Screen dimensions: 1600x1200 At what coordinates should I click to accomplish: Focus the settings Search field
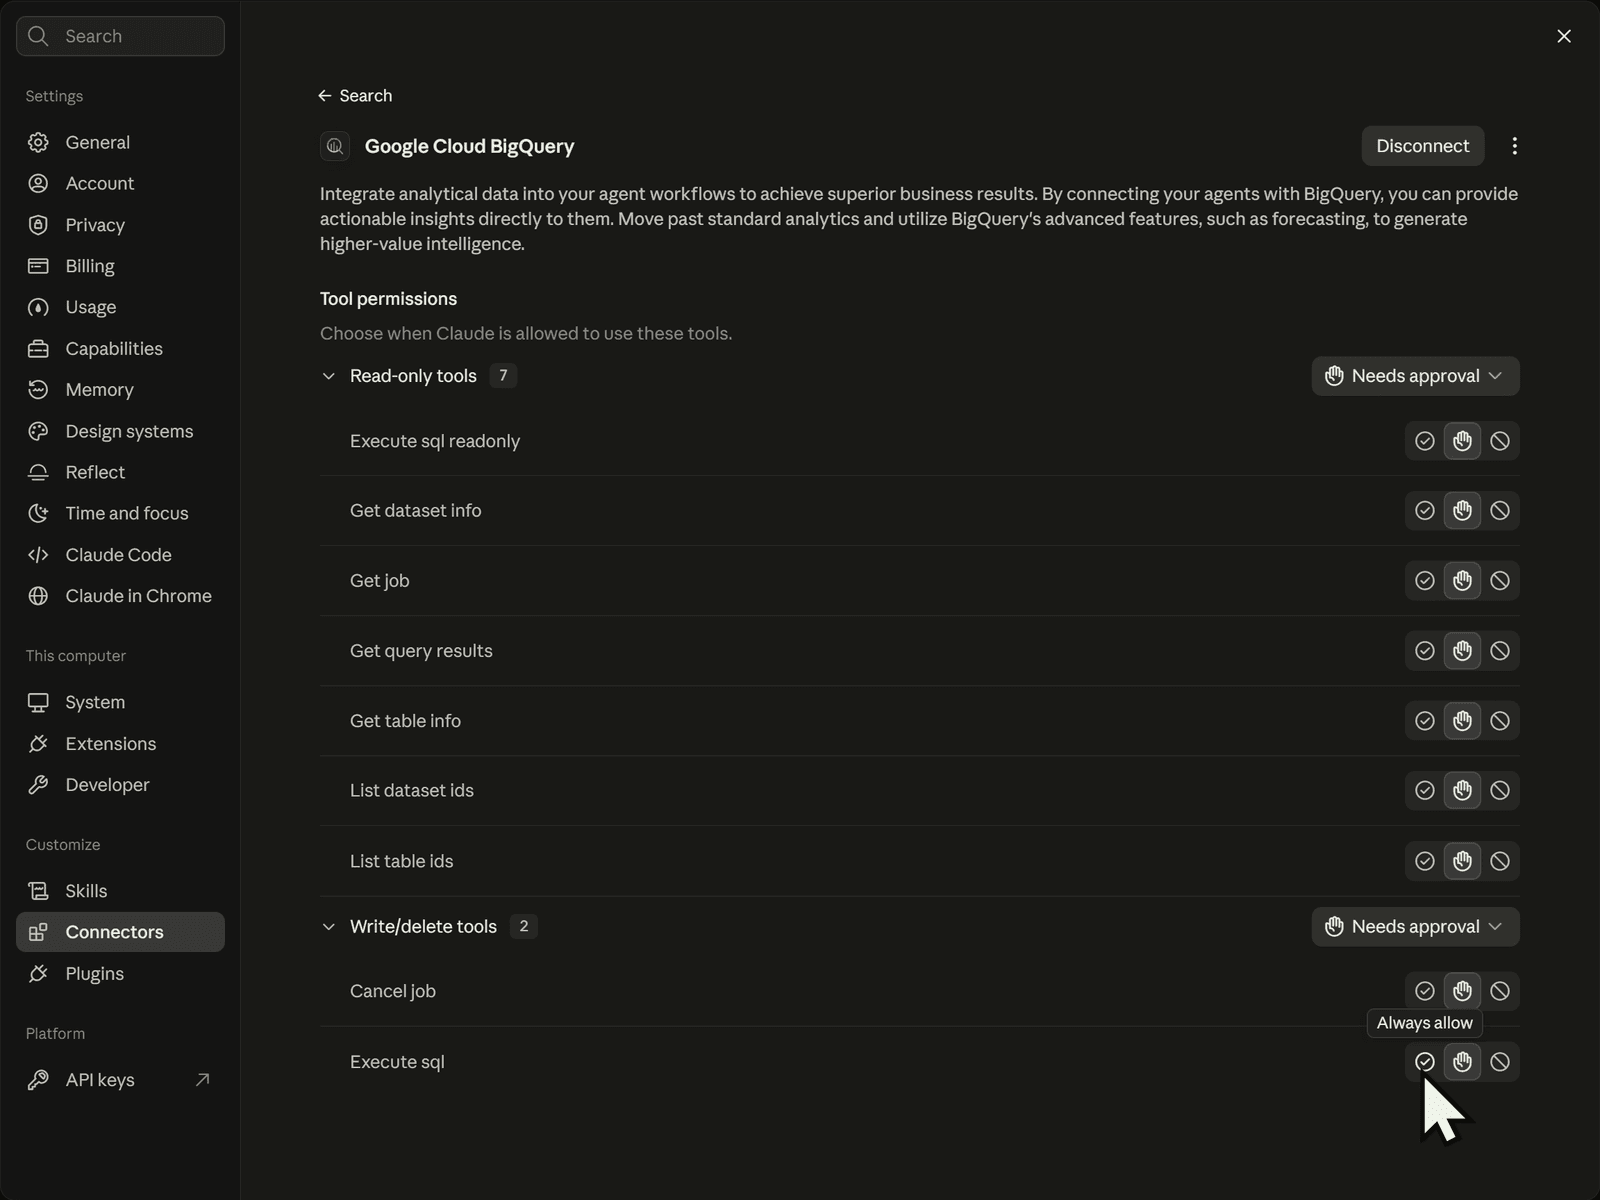pos(120,36)
